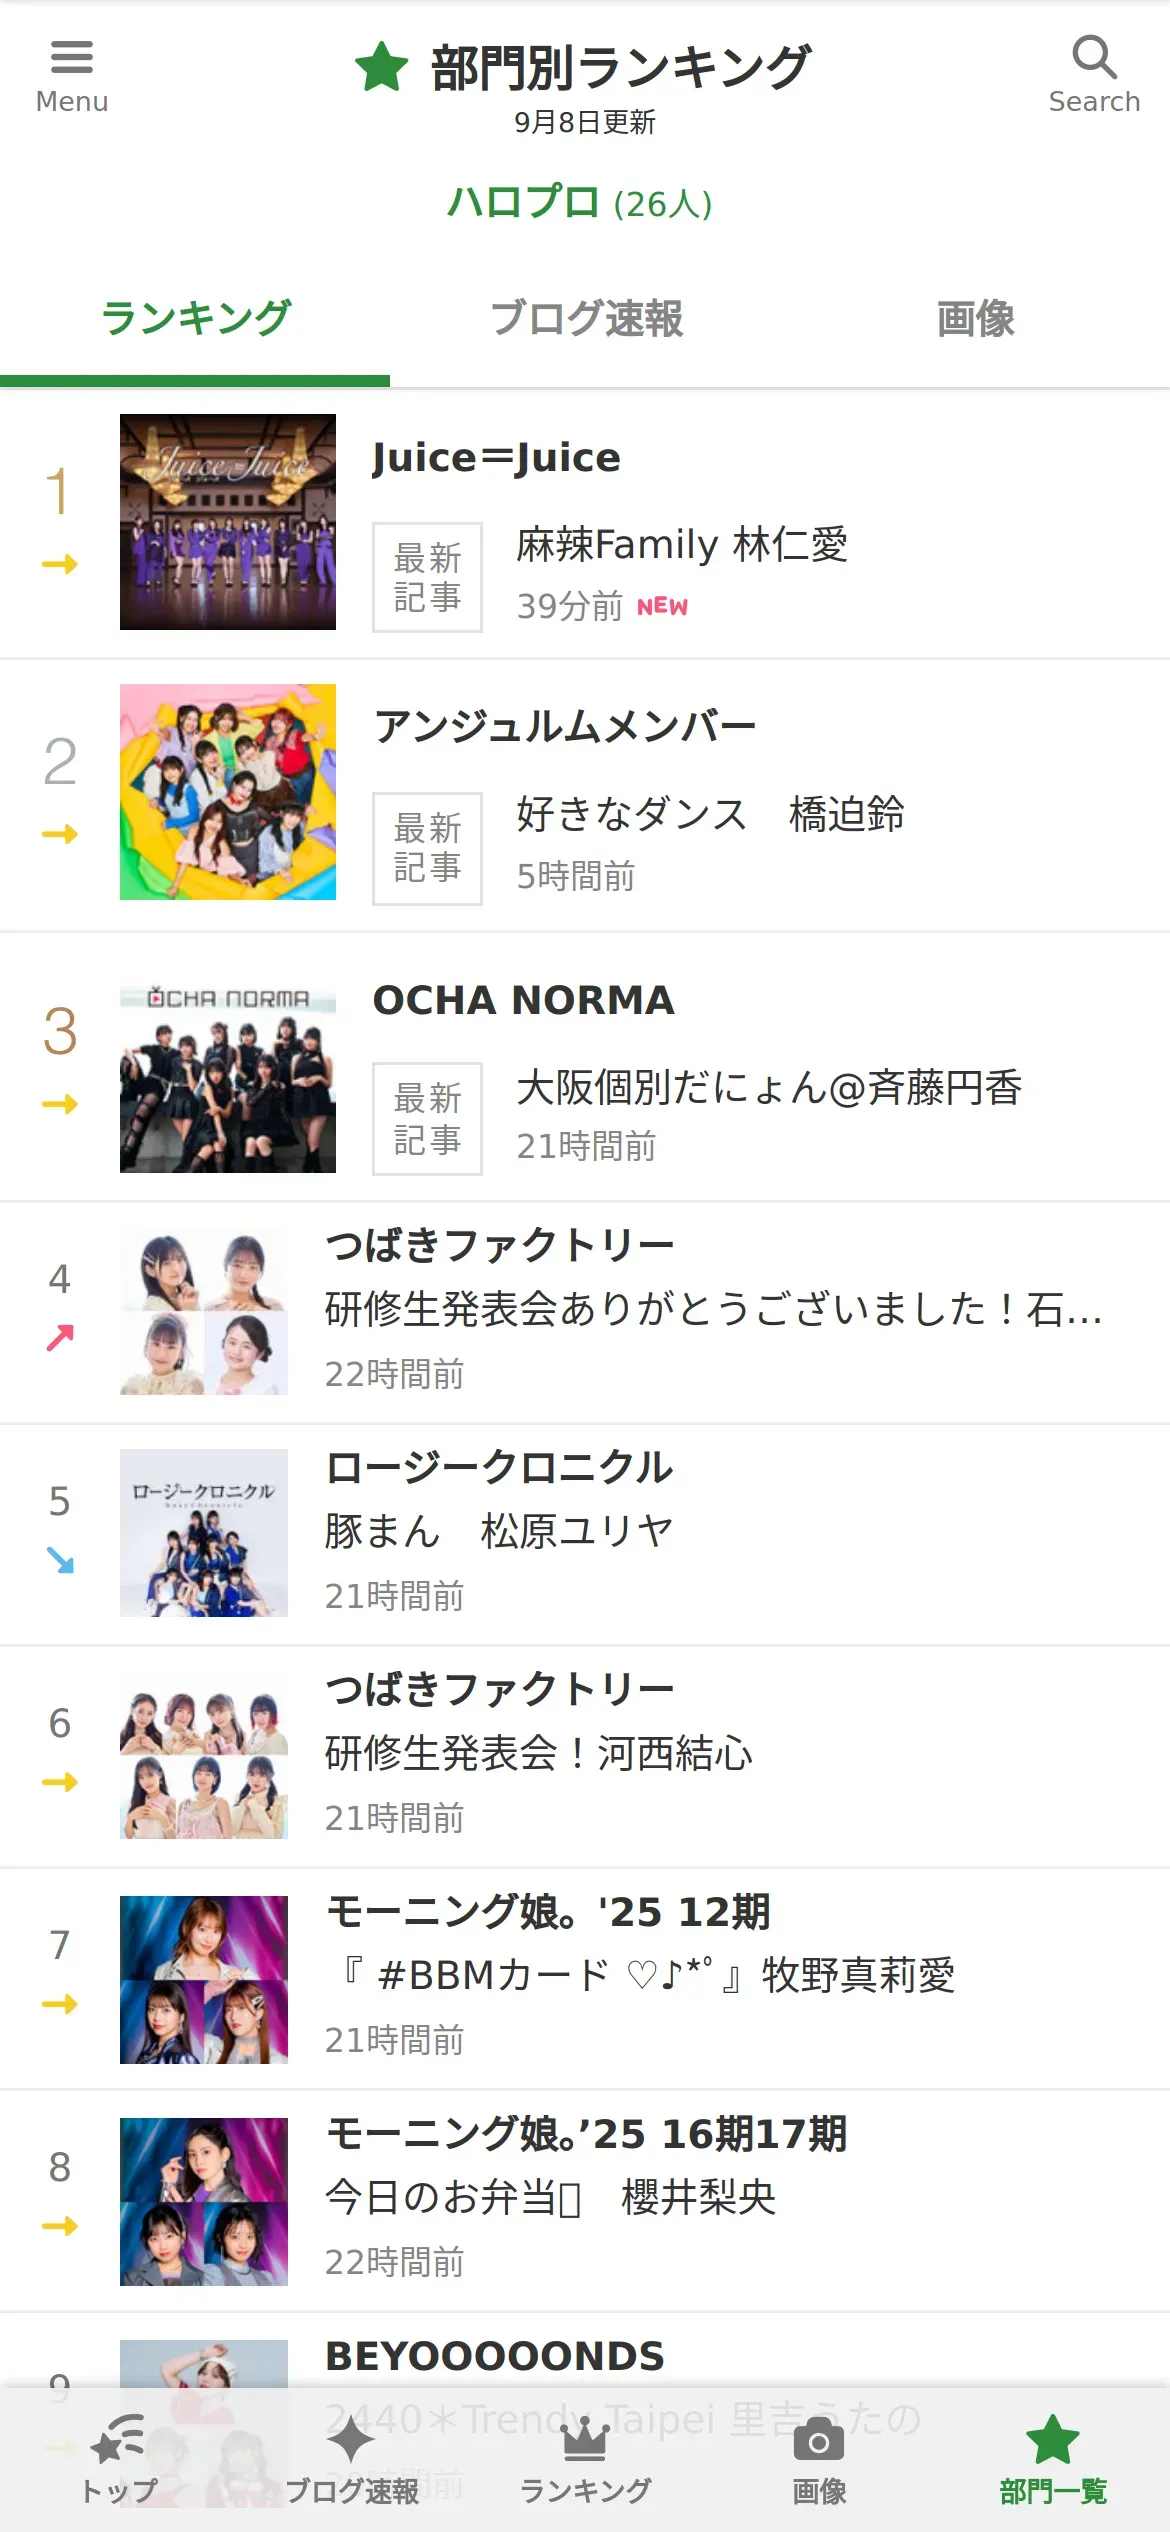This screenshot has height=2532, width=1170.
Task: Click the 最新記事 button under アンジュルムメンバー
Action: [427, 848]
